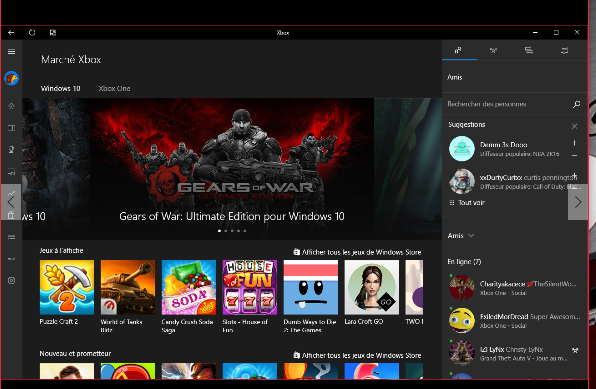
Task: Select the Windows 10 tab
Action: click(60, 89)
